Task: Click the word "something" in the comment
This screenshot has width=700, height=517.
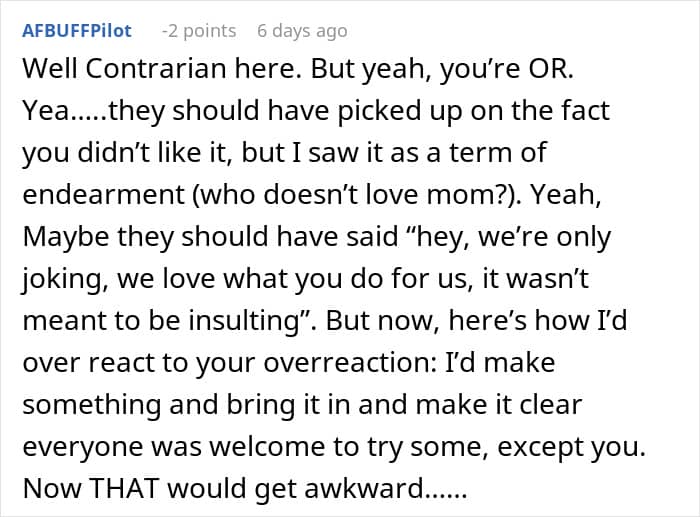Action: (91, 405)
